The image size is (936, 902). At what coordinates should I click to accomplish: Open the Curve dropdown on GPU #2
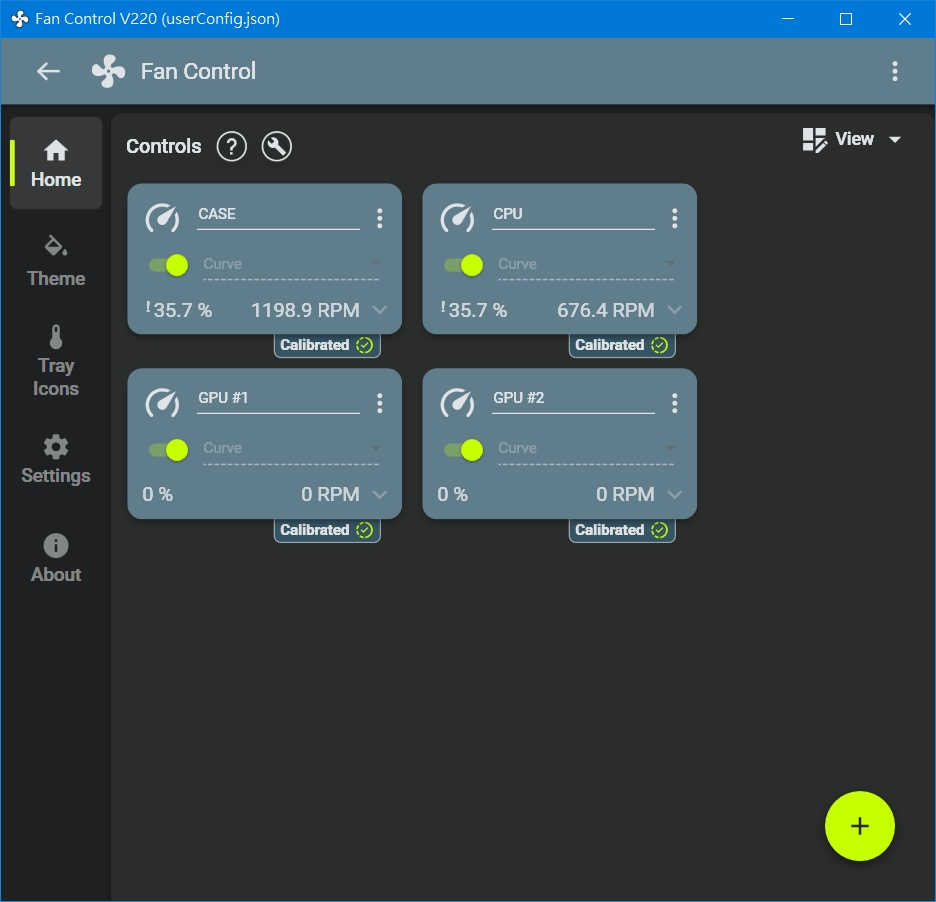(585, 449)
